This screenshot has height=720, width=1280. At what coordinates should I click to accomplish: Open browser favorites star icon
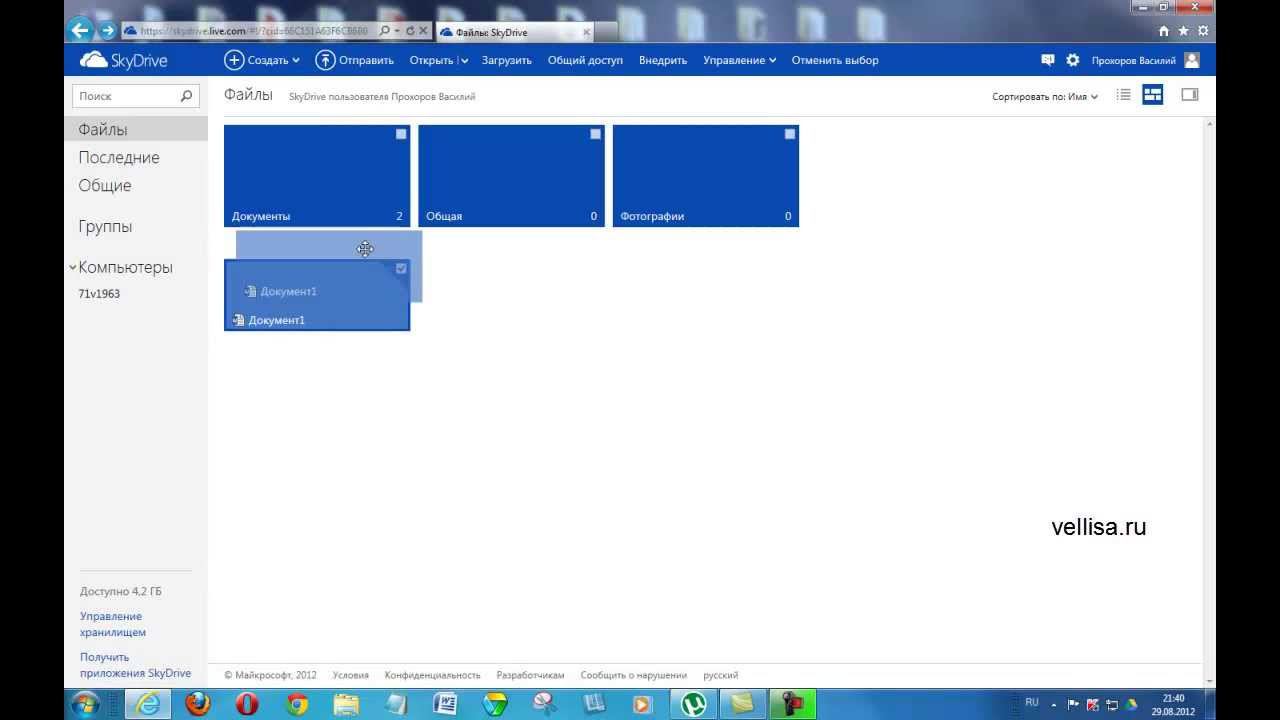coord(1183,31)
